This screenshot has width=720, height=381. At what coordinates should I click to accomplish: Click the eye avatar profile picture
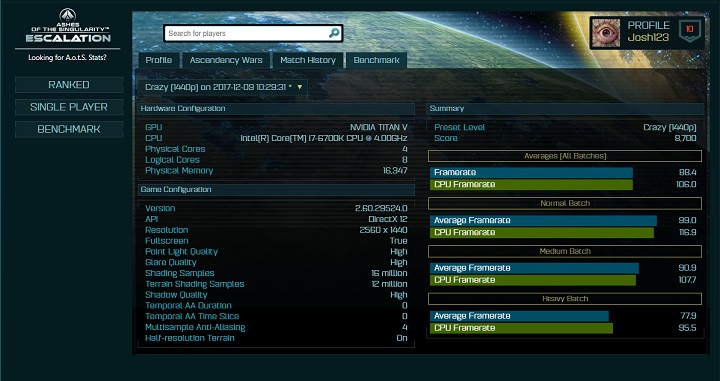point(606,33)
